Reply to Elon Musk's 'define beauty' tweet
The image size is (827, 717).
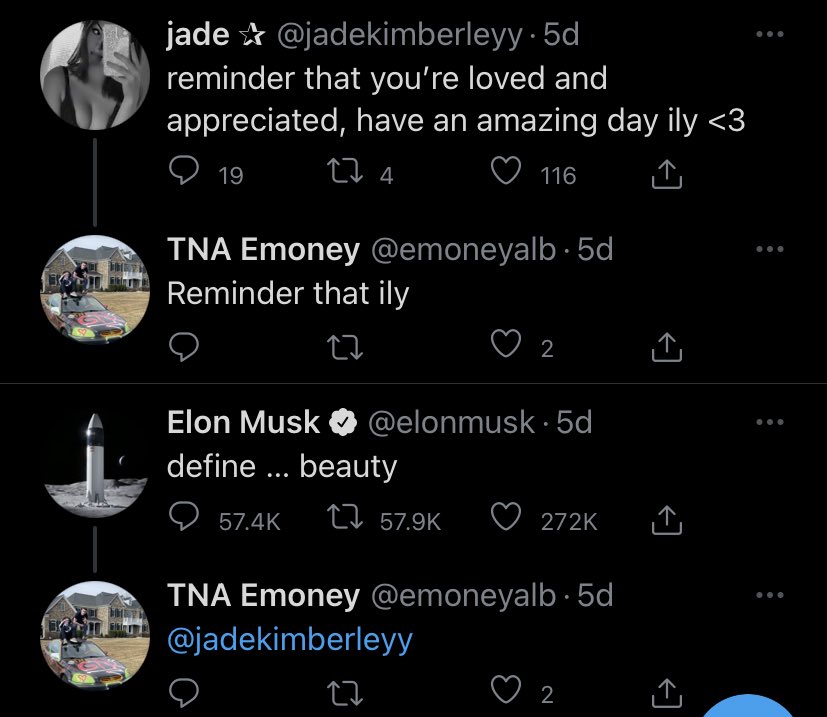[x=183, y=520]
